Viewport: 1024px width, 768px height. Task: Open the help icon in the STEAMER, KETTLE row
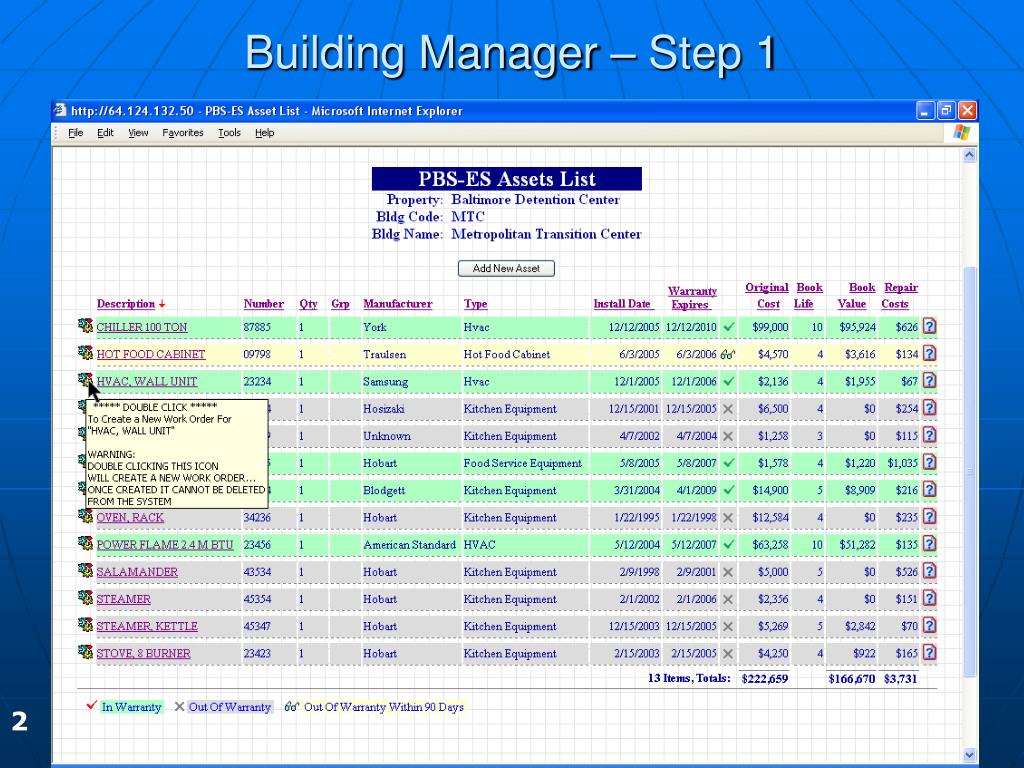tap(929, 626)
